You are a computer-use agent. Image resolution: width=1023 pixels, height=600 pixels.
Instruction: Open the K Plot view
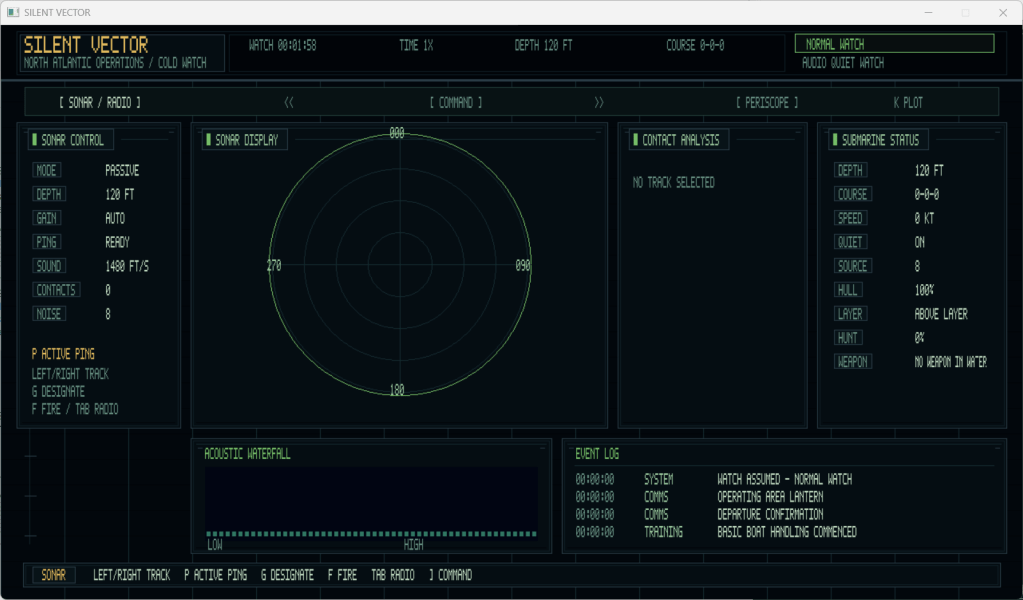pyautogui.click(x=908, y=102)
